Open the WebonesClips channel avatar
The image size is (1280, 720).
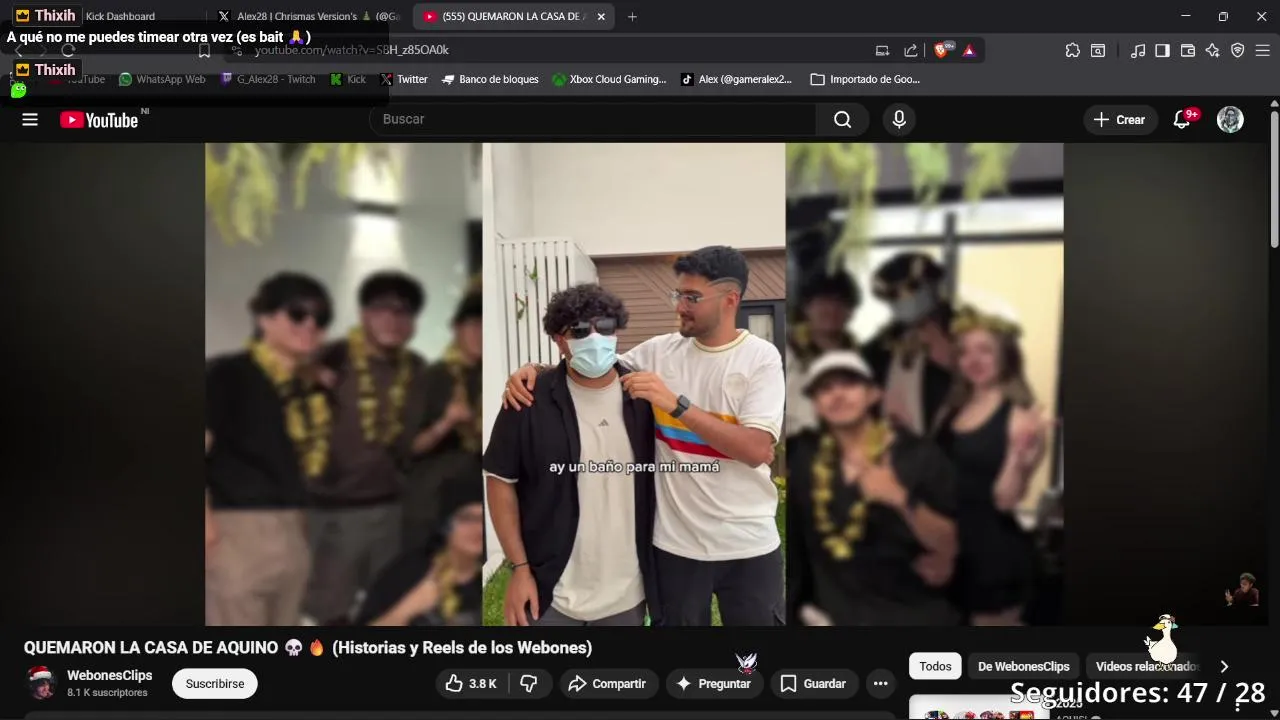click(41, 683)
